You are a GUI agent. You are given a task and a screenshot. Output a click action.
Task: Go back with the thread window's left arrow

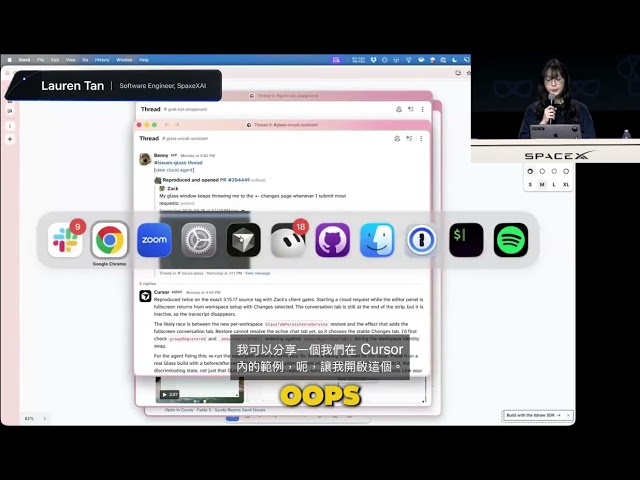[x=167, y=124]
